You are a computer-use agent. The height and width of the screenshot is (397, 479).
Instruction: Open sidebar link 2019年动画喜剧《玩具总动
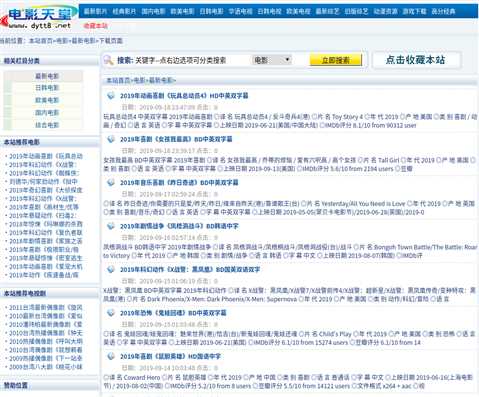coord(46,156)
